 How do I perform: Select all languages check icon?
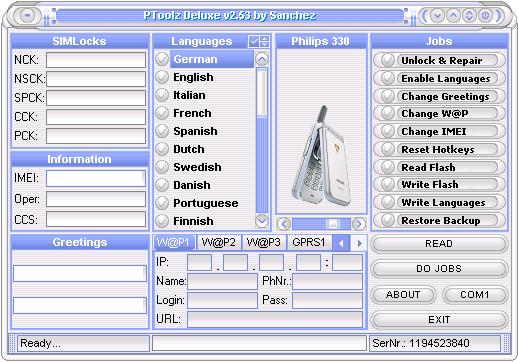point(254,41)
